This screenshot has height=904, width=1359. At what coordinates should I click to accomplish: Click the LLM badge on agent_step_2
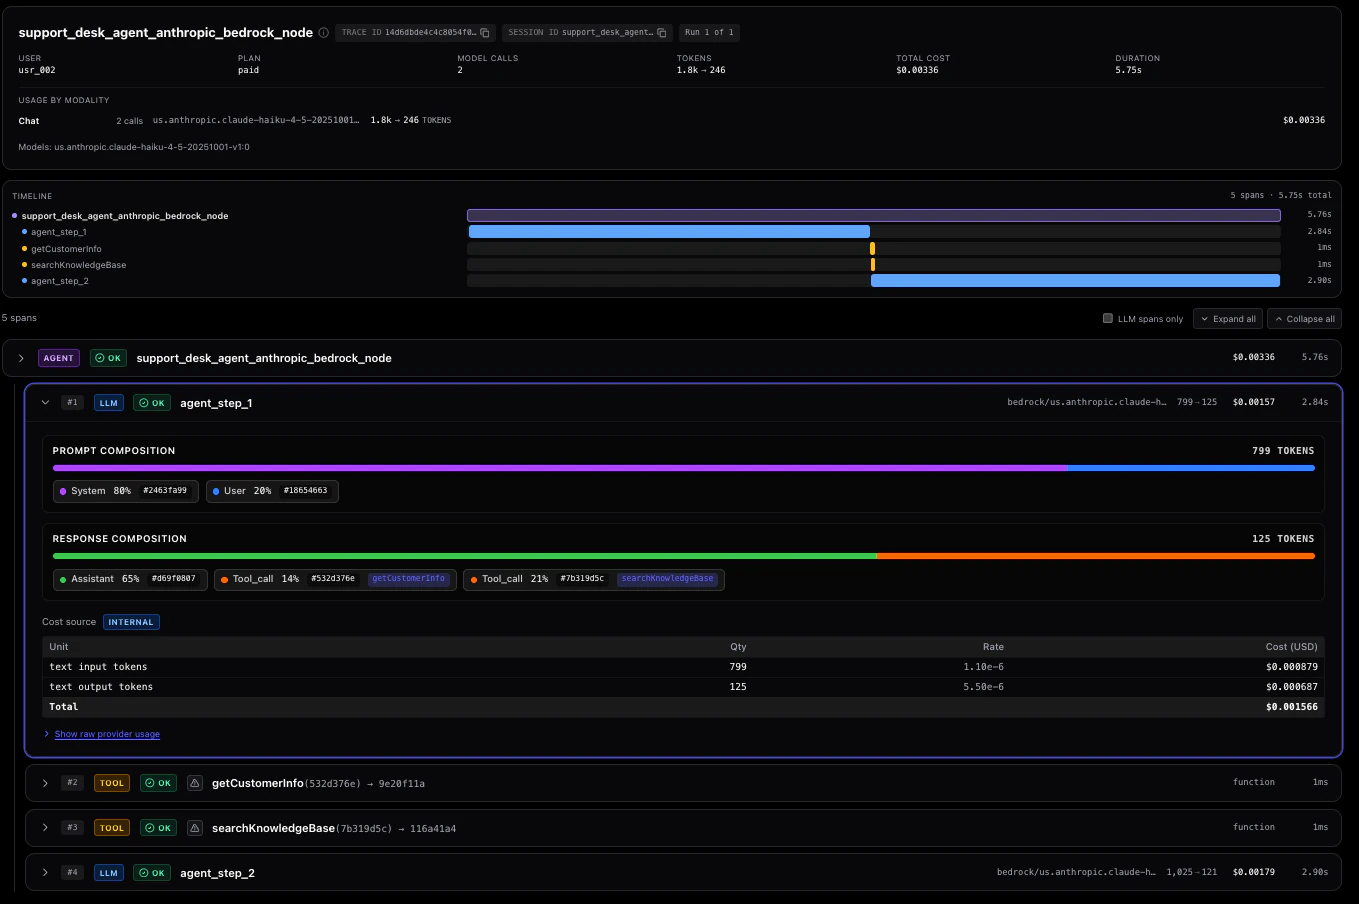point(109,873)
